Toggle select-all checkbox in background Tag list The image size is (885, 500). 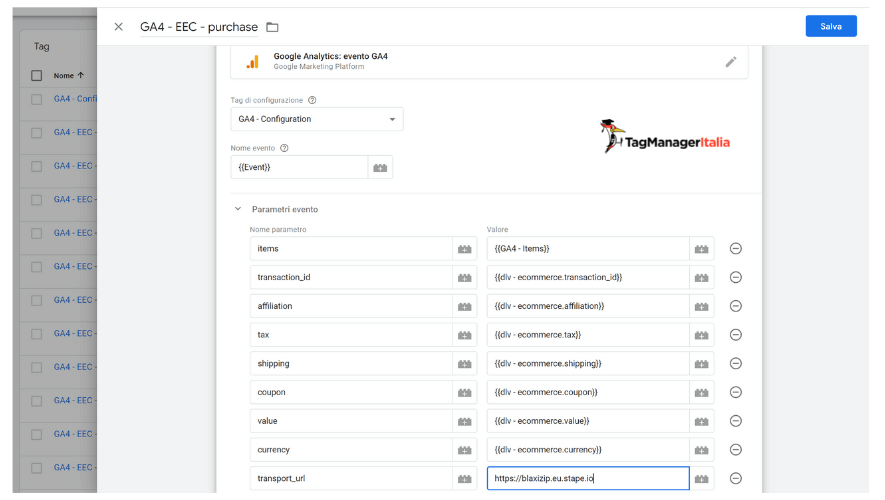37,76
